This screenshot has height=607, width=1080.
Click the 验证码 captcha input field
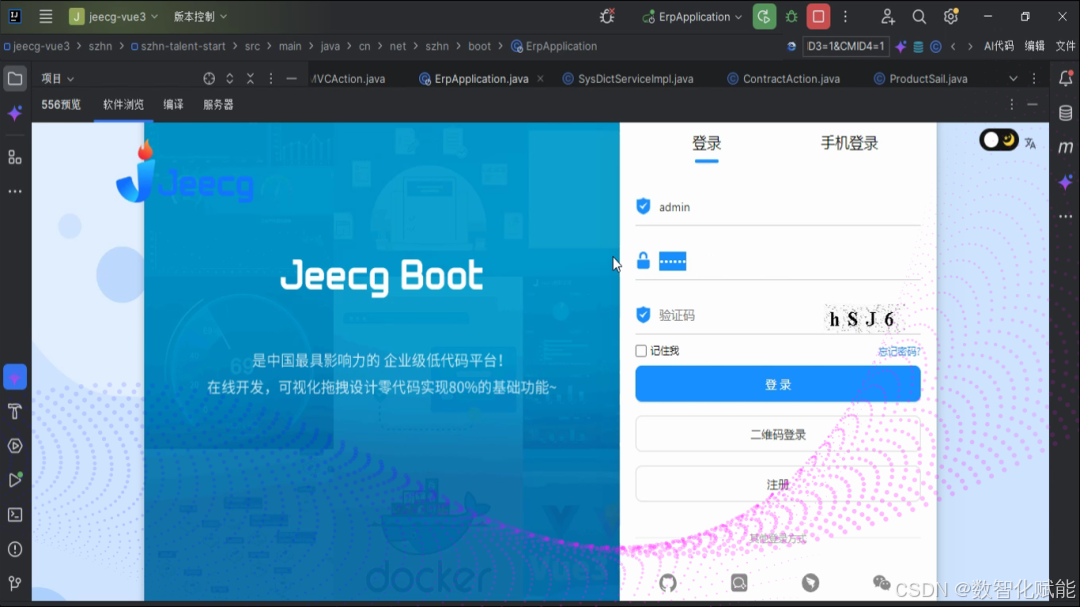pos(727,316)
